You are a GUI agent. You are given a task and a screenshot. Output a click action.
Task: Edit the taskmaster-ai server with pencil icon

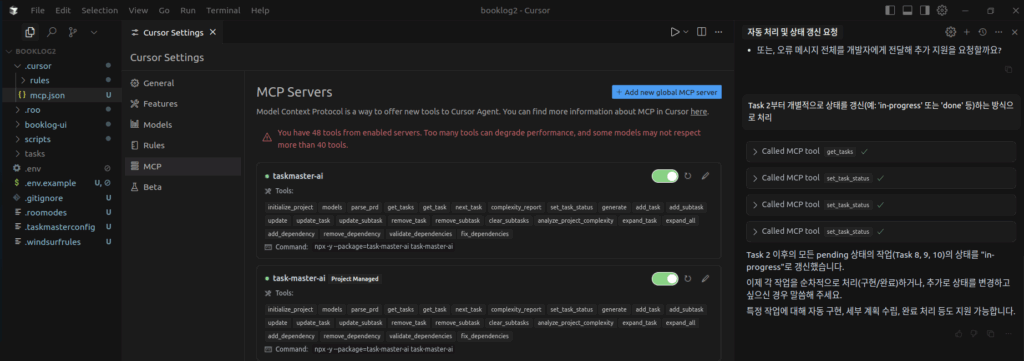pyautogui.click(x=705, y=176)
